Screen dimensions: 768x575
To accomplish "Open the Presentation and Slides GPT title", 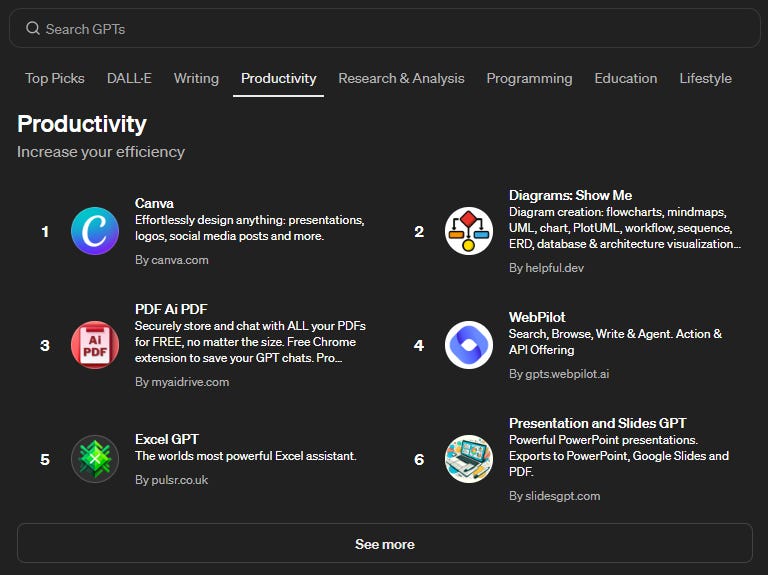I will [598, 423].
